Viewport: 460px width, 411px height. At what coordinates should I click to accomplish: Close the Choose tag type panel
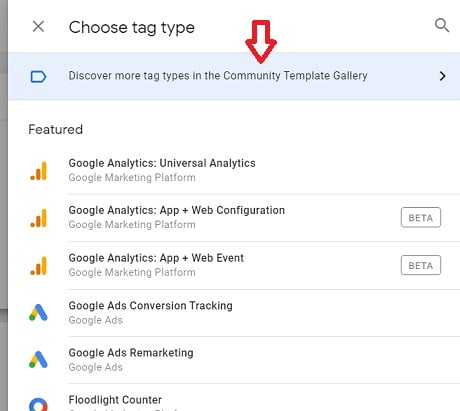point(38,26)
